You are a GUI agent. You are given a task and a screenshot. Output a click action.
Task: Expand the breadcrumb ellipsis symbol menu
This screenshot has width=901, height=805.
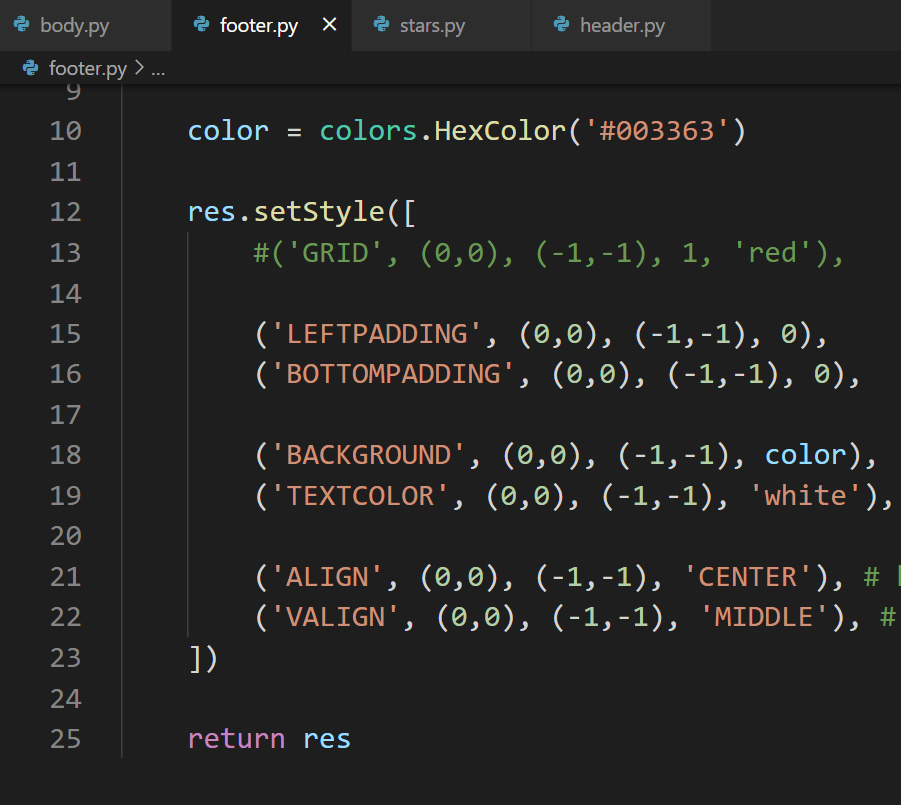coord(157,69)
